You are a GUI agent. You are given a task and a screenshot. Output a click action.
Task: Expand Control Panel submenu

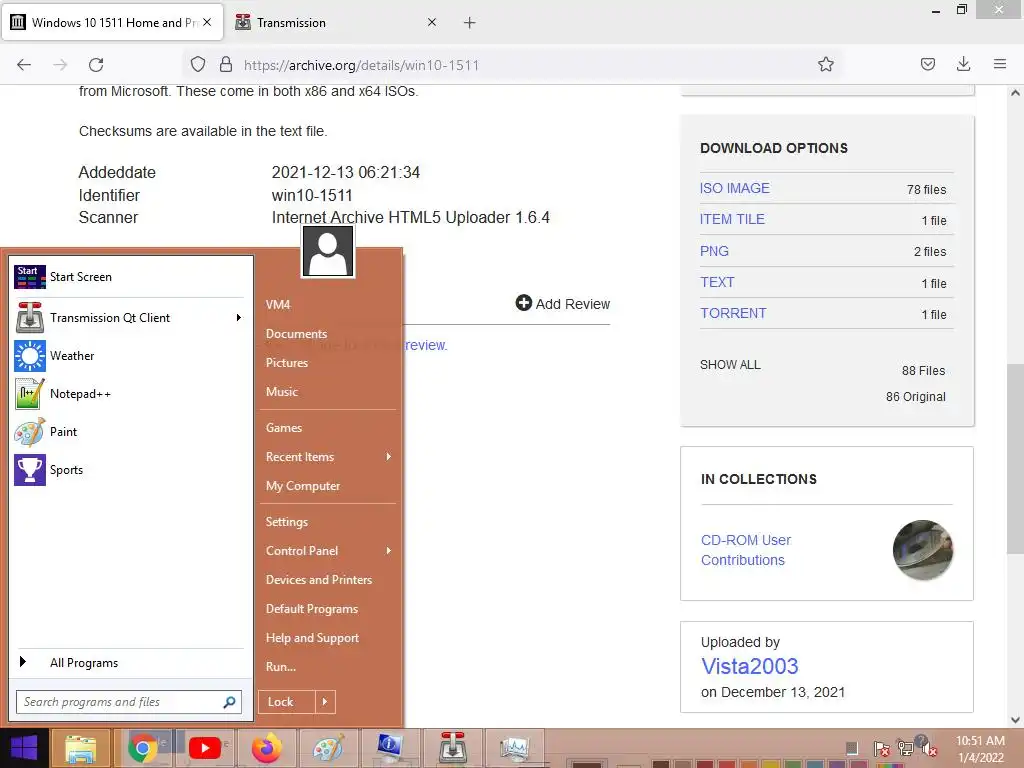pyautogui.click(x=389, y=551)
